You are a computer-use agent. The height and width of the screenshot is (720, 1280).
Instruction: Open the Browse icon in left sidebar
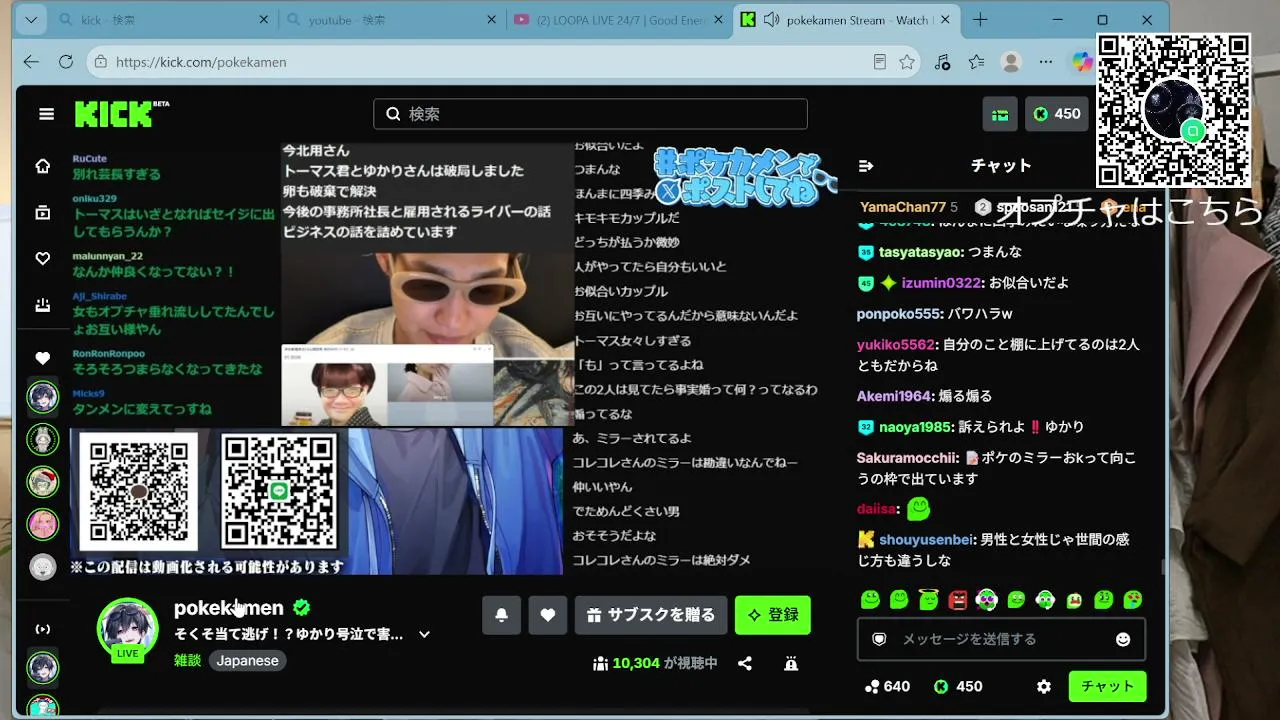click(x=43, y=212)
